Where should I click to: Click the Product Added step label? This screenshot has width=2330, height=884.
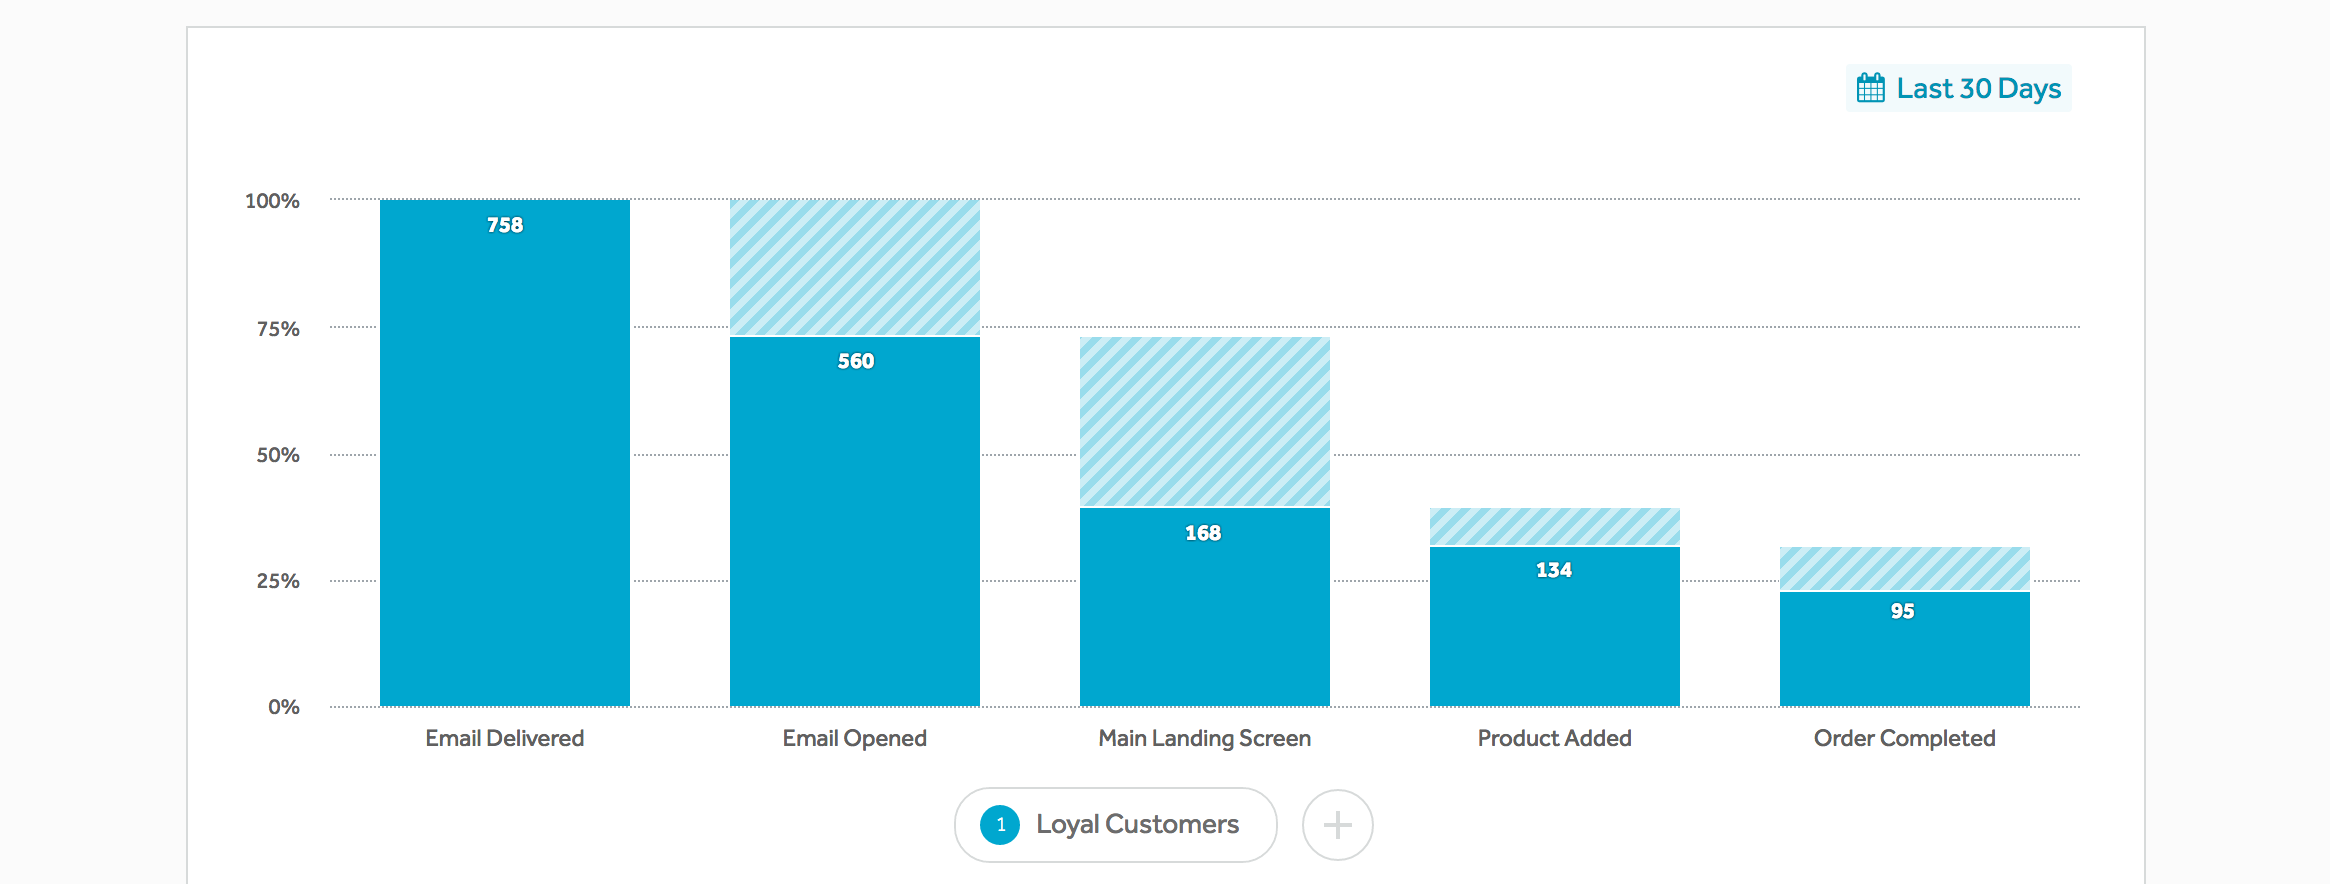click(x=1555, y=738)
